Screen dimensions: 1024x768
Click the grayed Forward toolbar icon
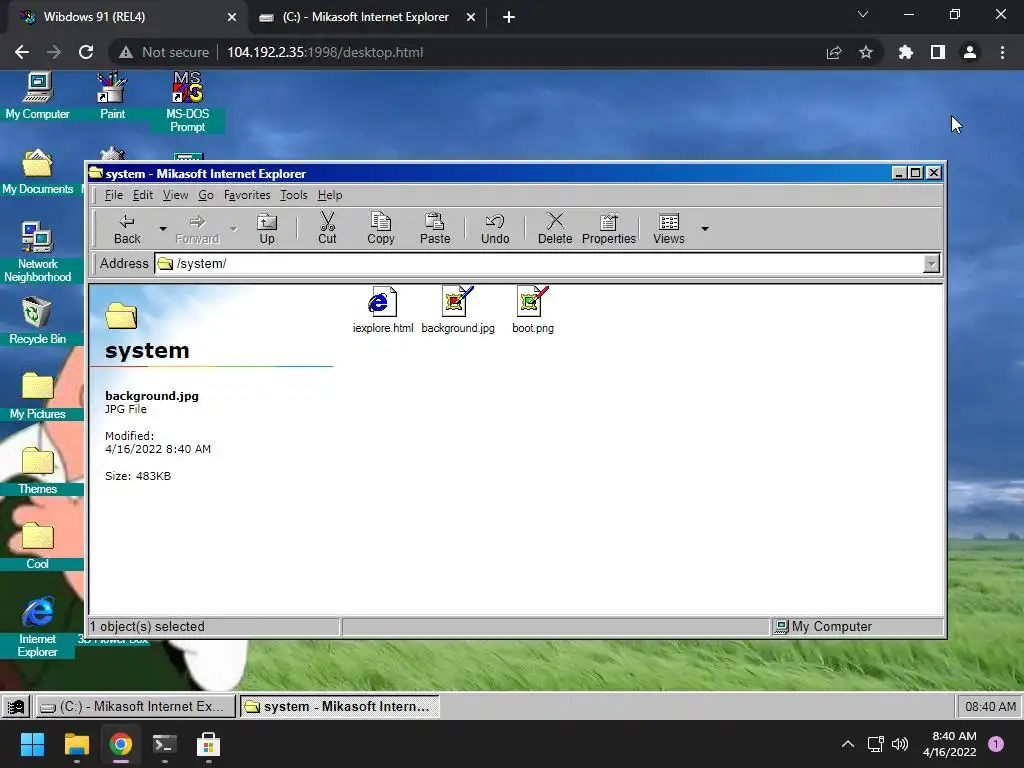(197, 229)
